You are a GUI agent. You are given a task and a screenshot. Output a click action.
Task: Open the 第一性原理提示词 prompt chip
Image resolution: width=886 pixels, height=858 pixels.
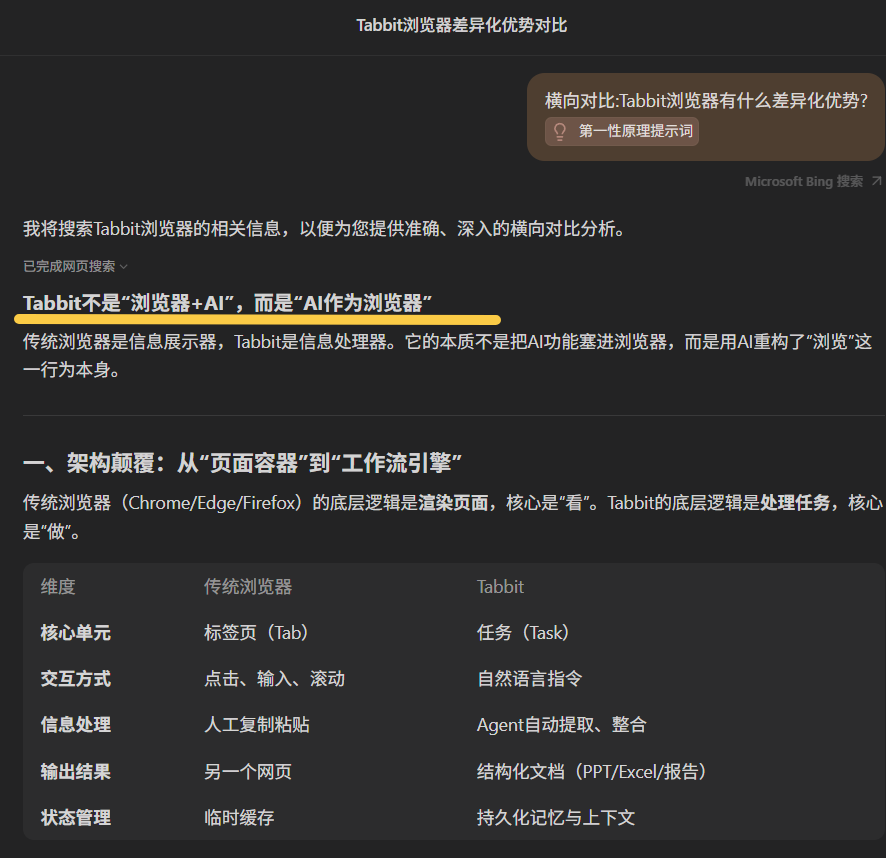point(622,132)
